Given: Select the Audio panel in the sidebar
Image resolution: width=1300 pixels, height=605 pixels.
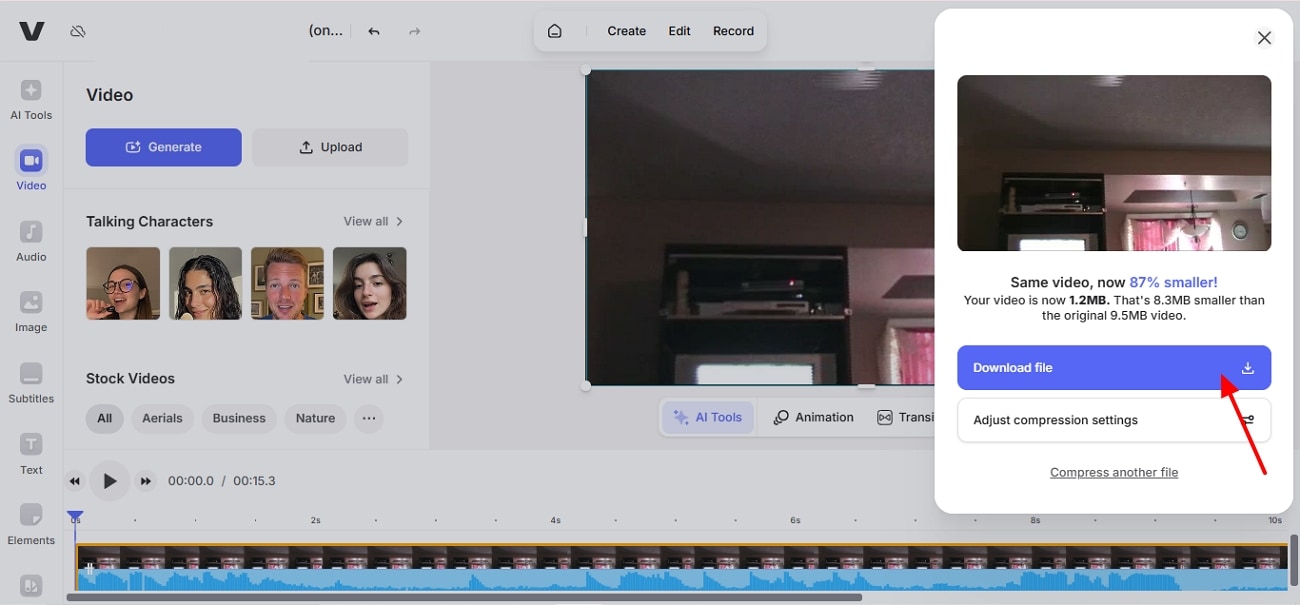Looking at the screenshot, I should (x=31, y=240).
